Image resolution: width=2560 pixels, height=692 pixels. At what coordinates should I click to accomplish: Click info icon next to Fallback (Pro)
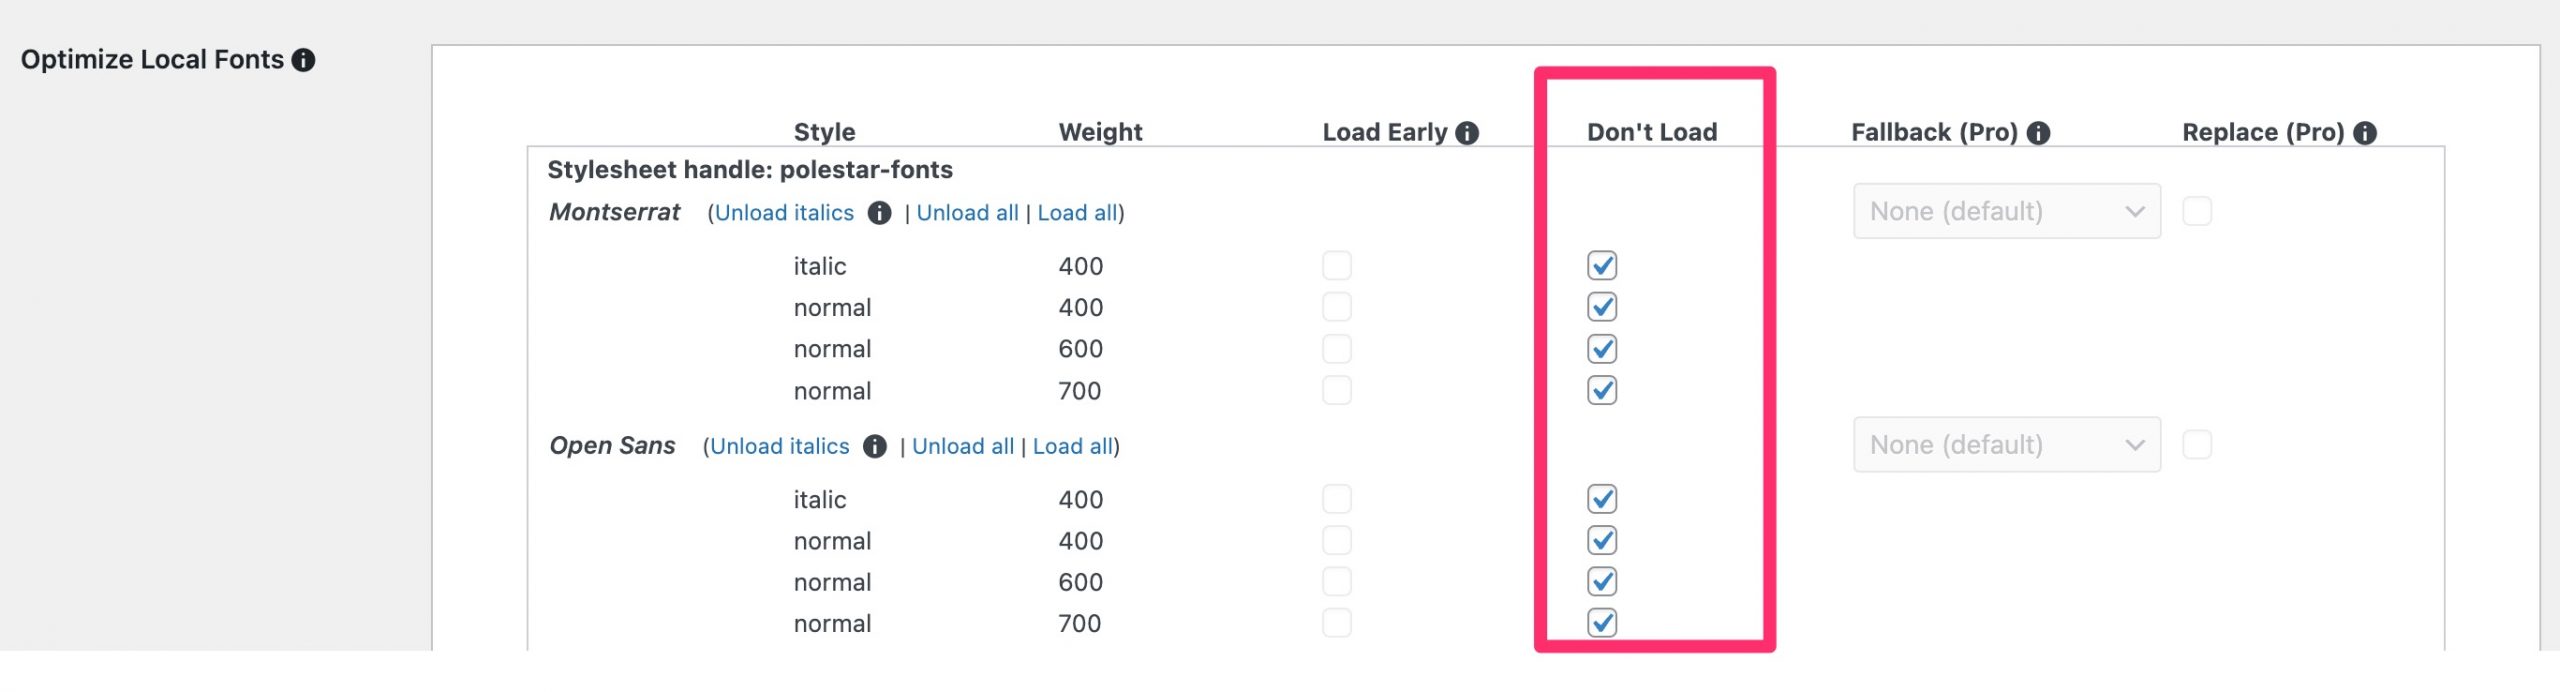[2038, 133]
